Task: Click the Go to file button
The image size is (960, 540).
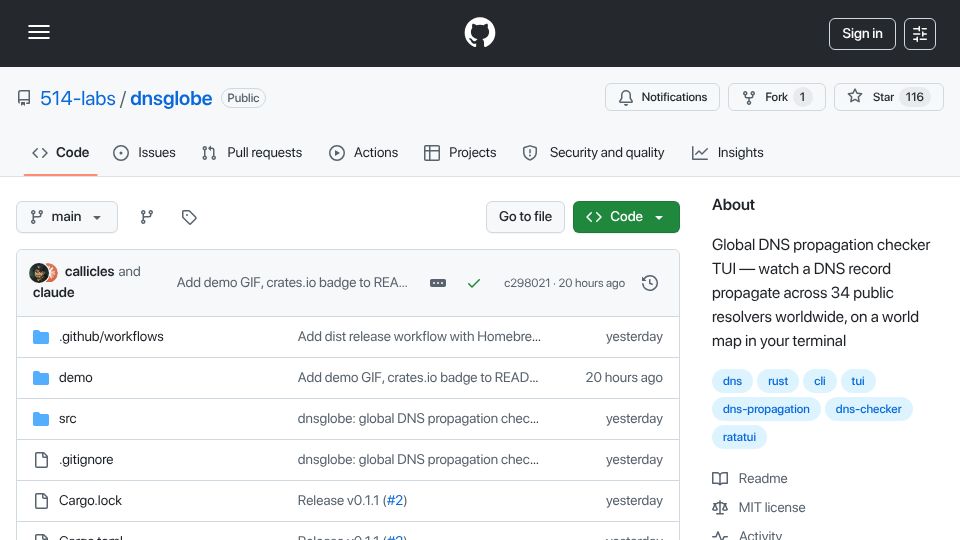Action: (x=525, y=217)
